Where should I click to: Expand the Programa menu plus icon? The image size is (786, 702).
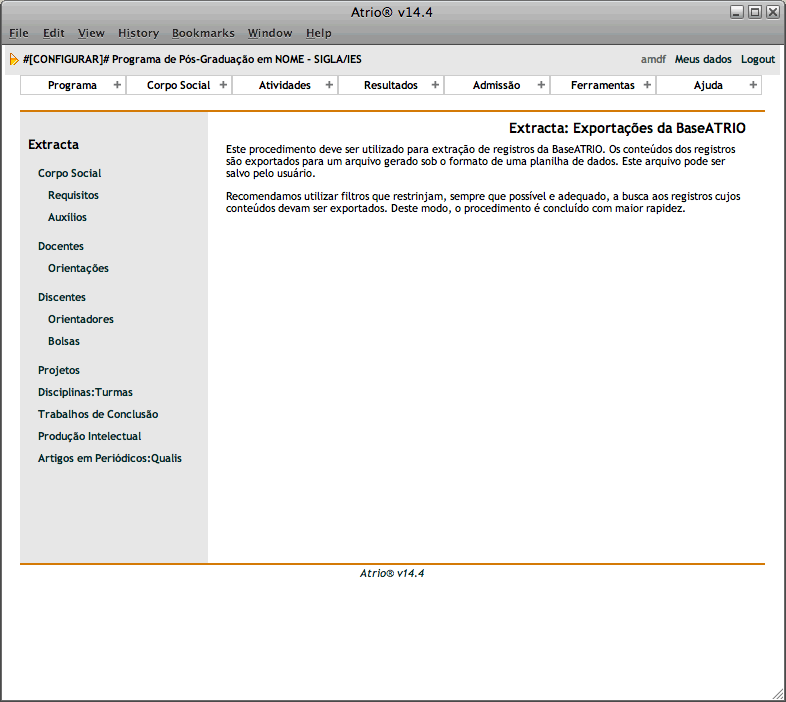click(x=117, y=85)
